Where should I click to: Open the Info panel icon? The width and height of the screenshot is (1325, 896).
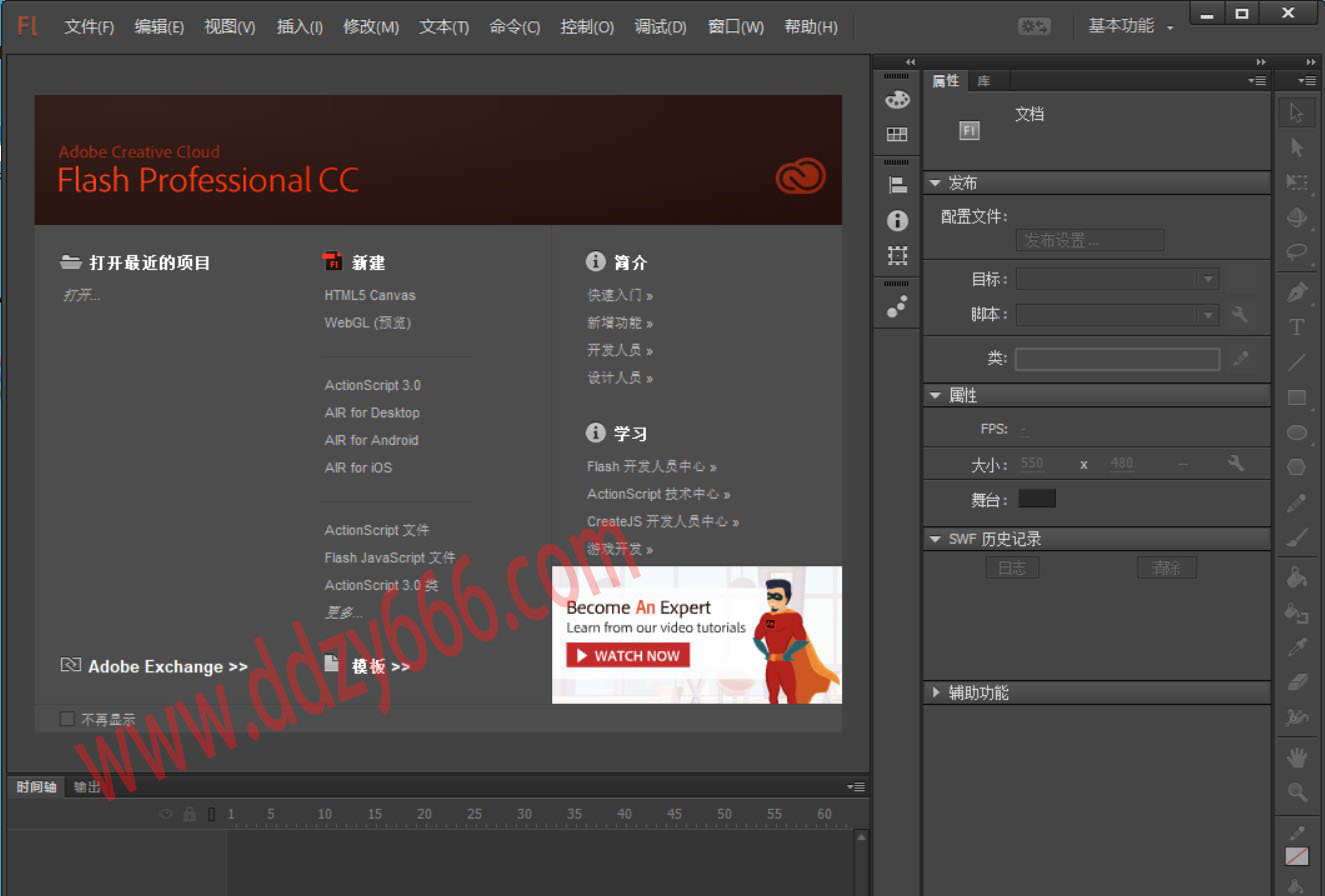pos(897,220)
